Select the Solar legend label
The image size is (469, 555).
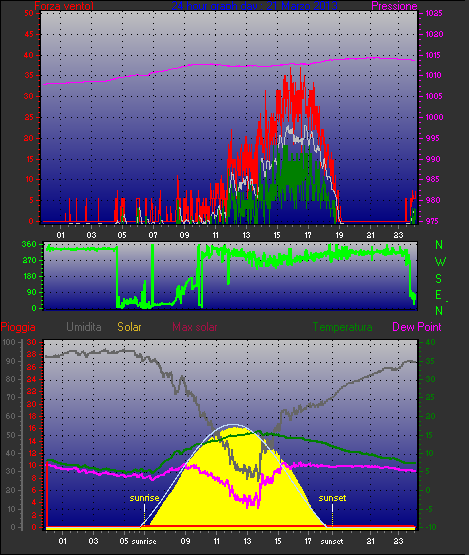129,327
